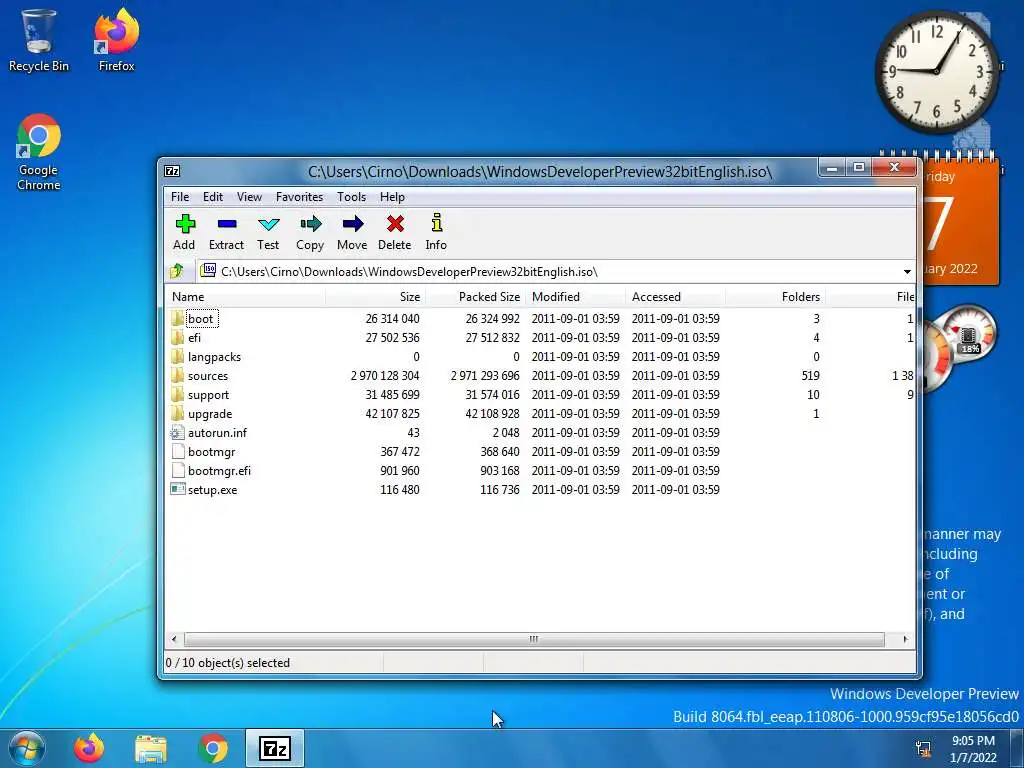The width and height of the screenshot is (1024, 768).
Task: Click the scroll left arrow
Action: pyautogui.click(x=174, y=639)
